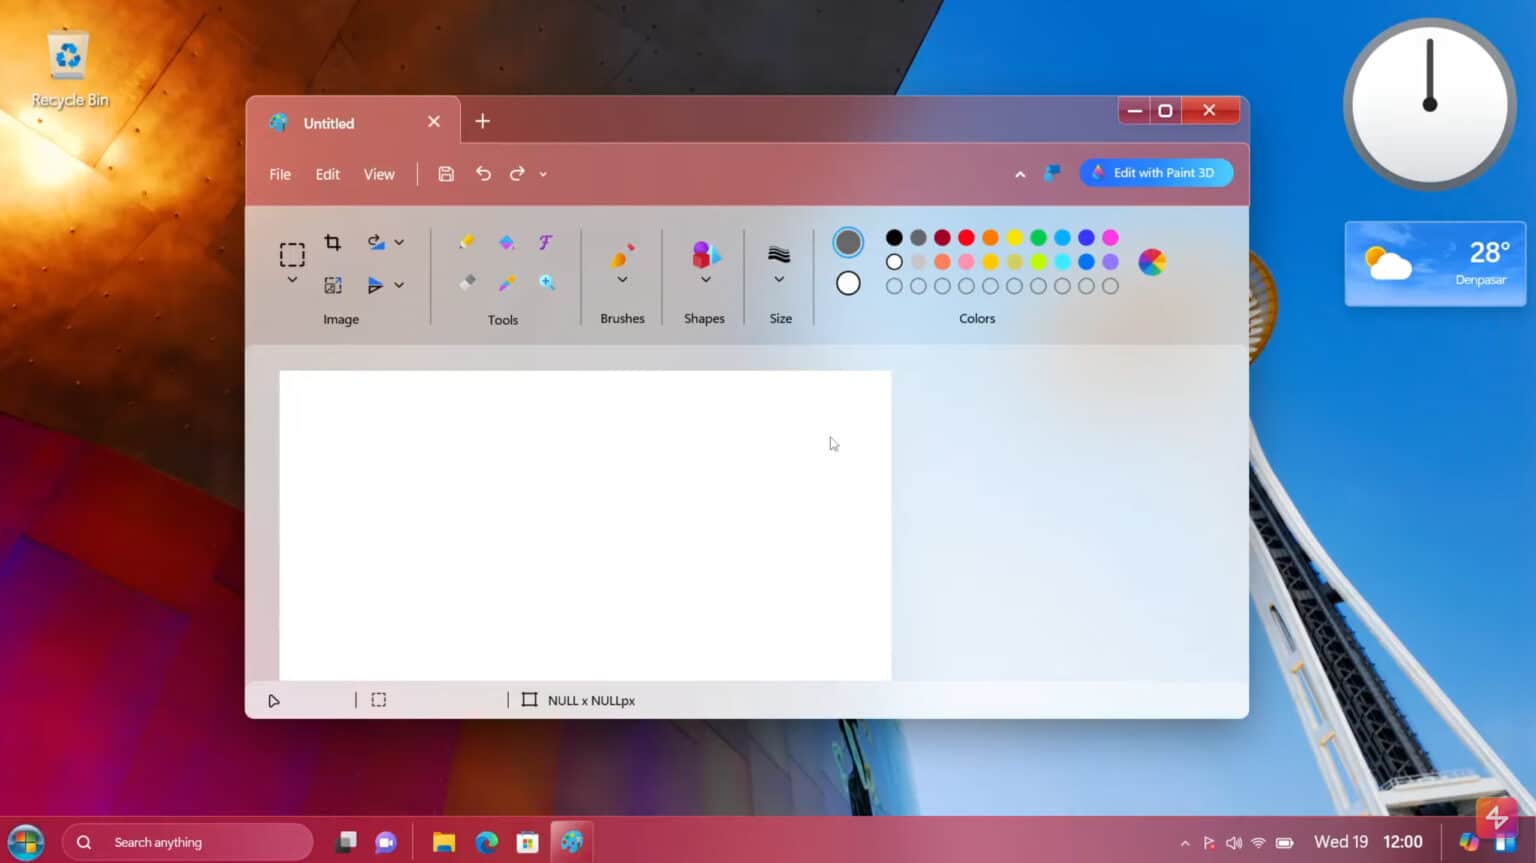The image size is (1536, 863).
Task: Open a new tab with the plus
Action: (483, 121)
